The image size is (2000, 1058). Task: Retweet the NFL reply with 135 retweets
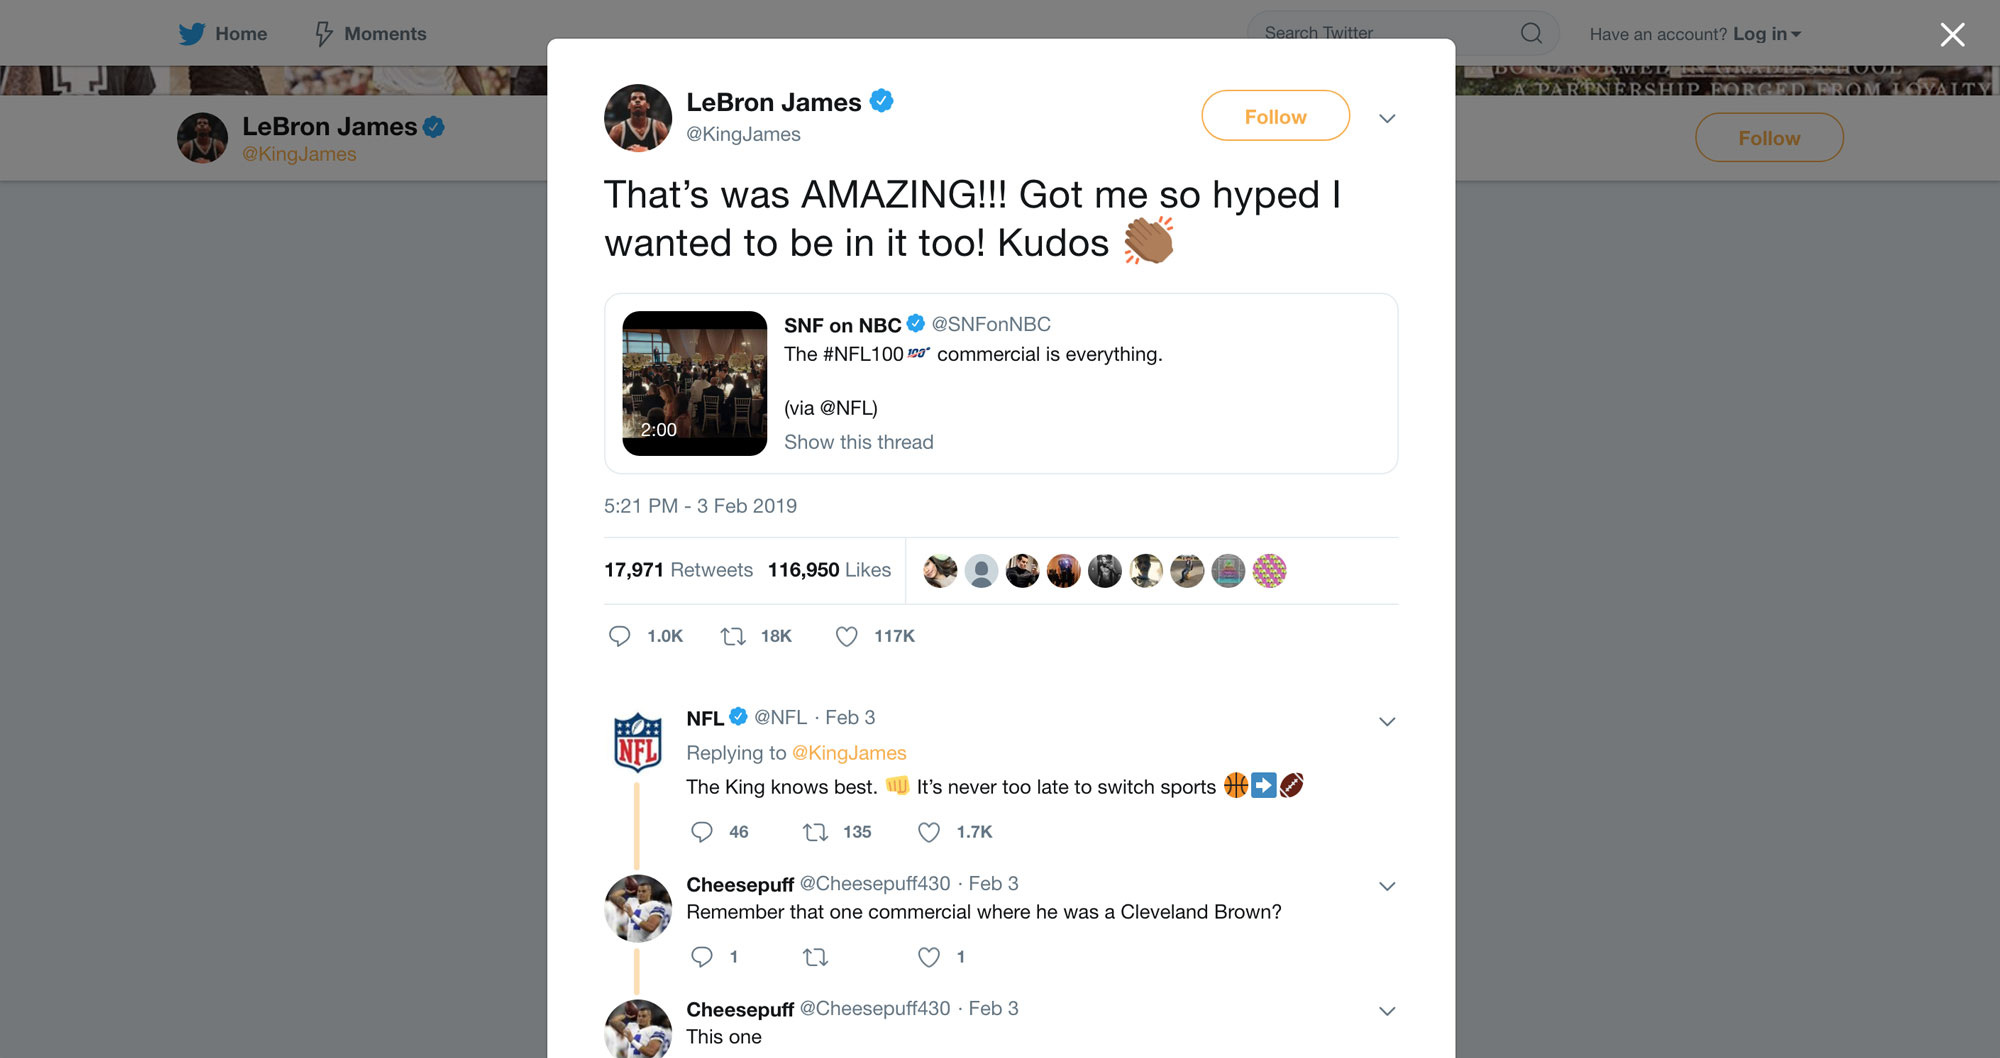pos(816,832)
